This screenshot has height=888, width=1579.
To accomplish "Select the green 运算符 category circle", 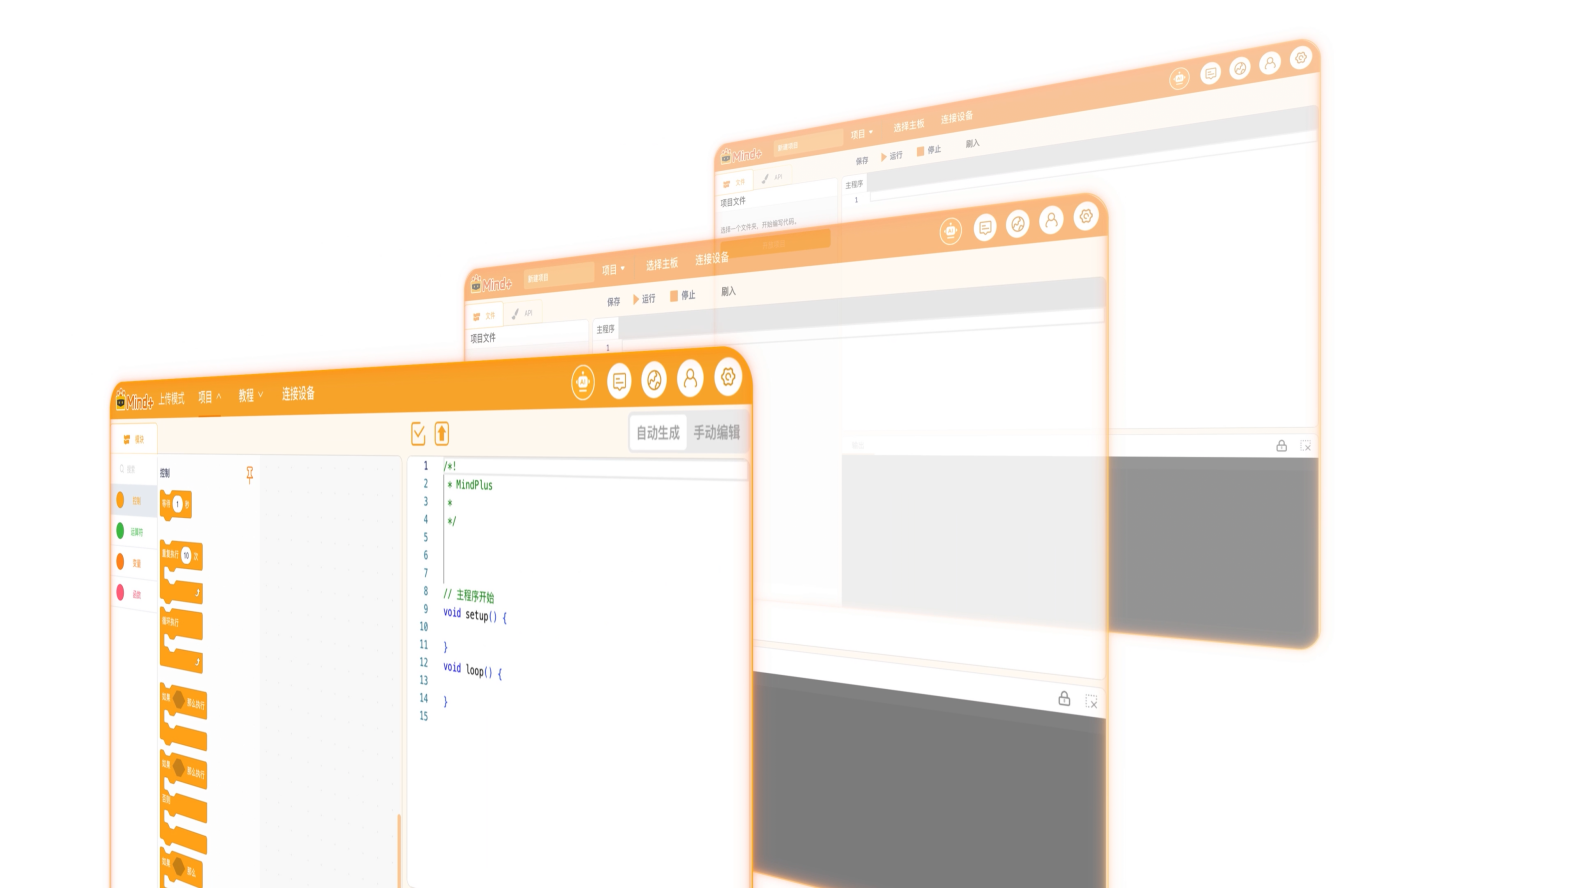I will (x=121, y=531).
